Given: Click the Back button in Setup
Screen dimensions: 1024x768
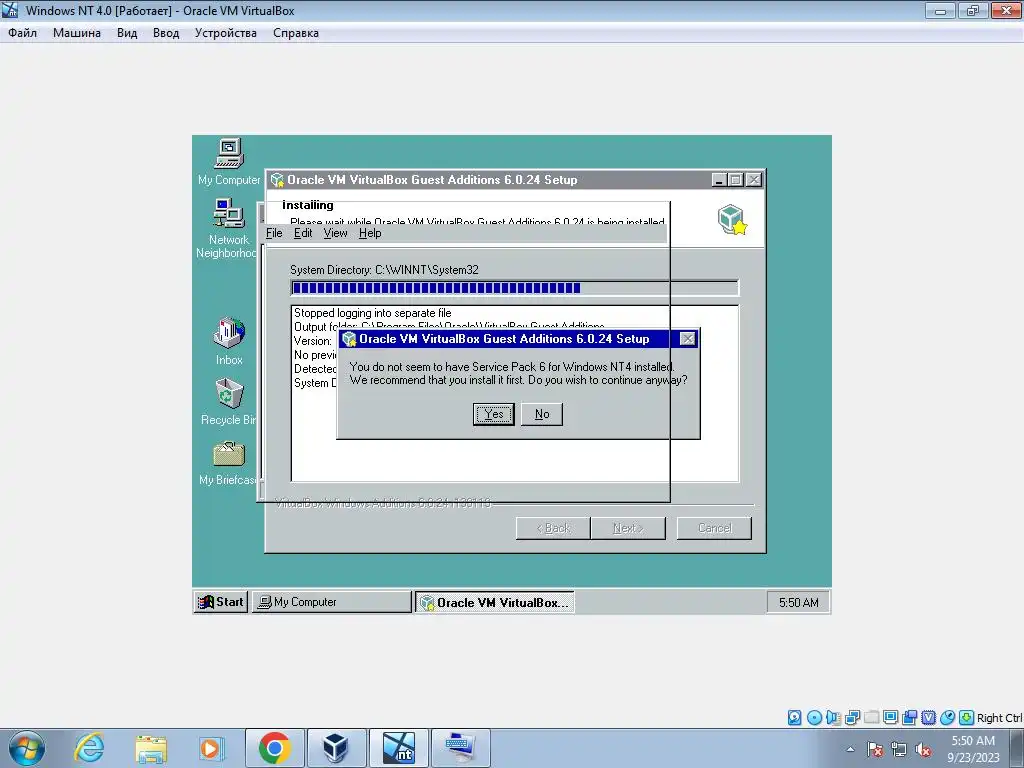Looking at the screenshot, I should point(553,528).
